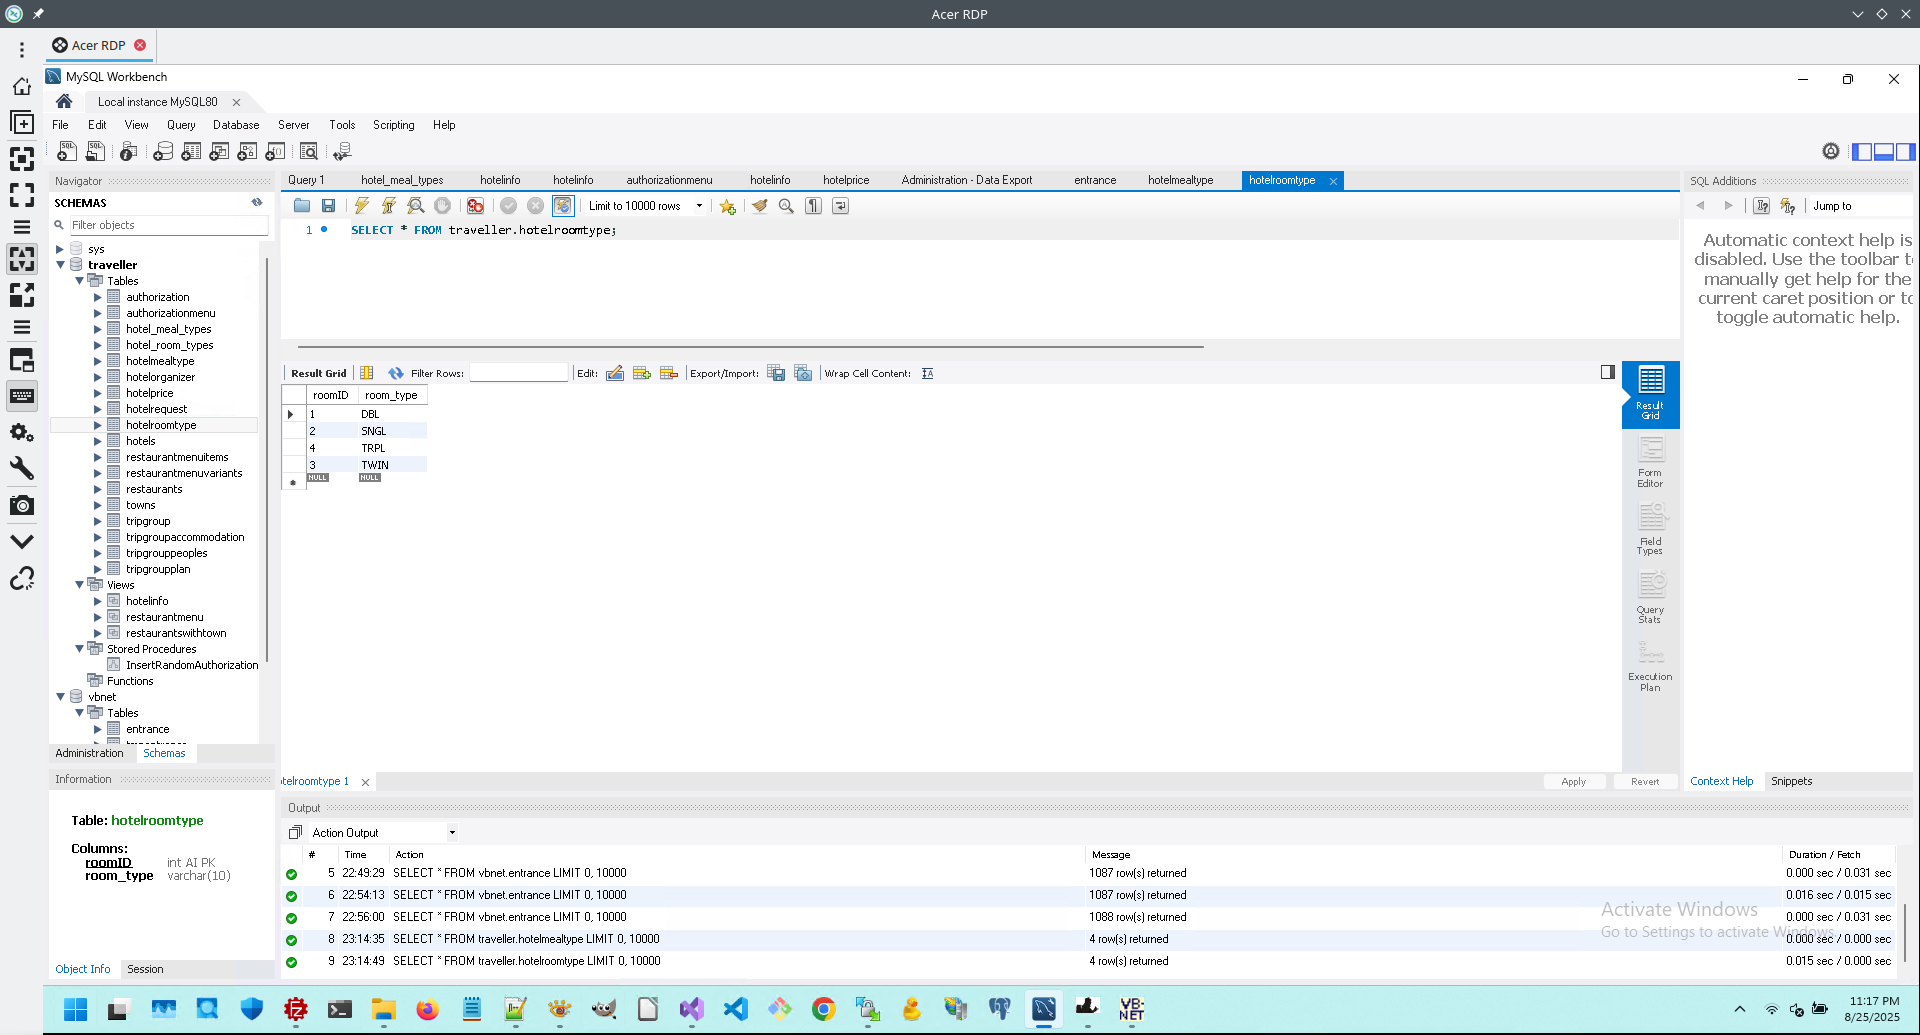Create a new SQL tab from the main toolbar

coord(67,151)
